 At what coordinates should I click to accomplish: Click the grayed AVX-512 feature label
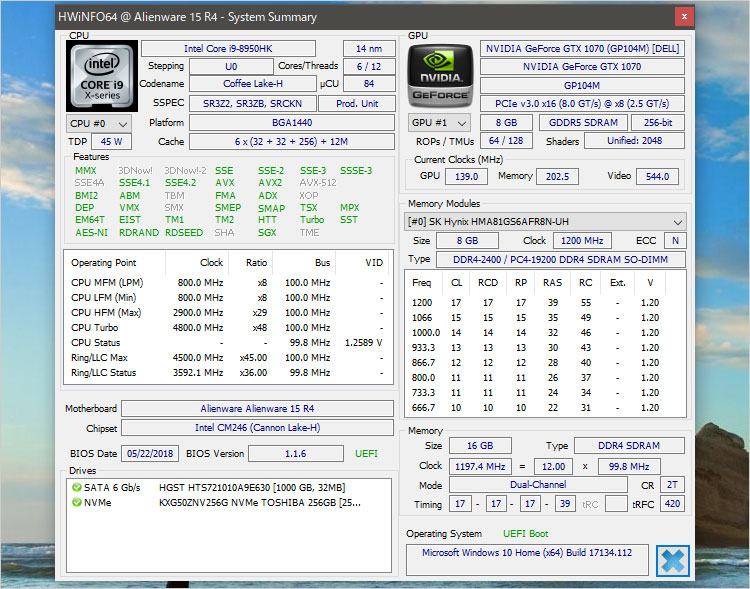[318, 183]
